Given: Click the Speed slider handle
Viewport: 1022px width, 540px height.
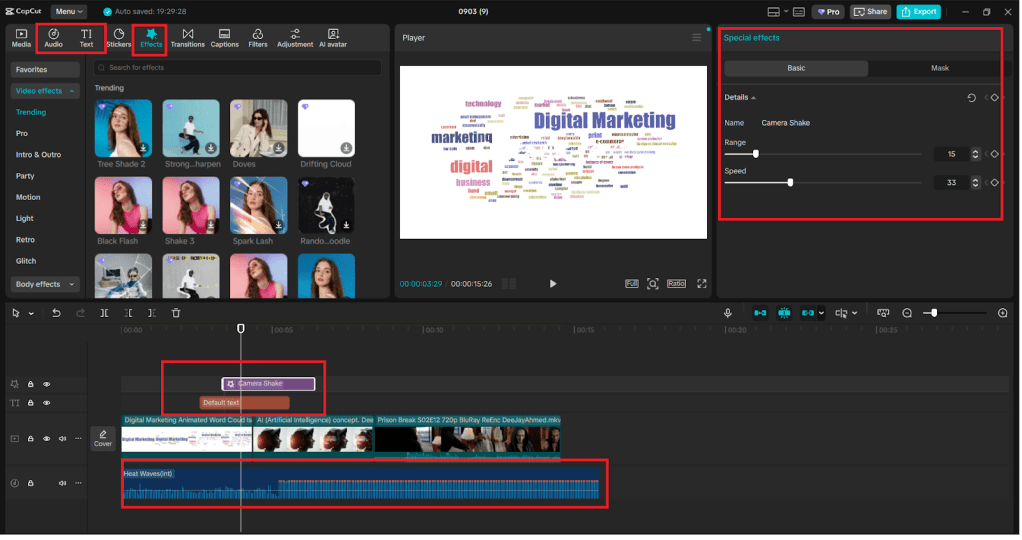Looking at the screenshot, I should pyautogui.click(x=790, y=183).
